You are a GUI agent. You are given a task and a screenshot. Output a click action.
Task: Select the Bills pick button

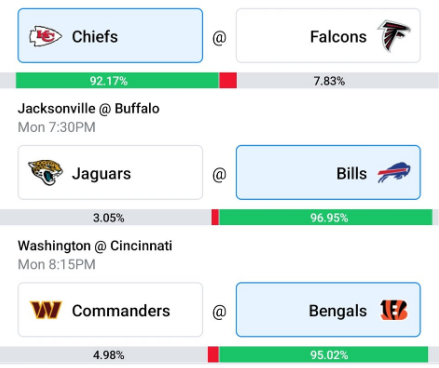click(328, 172)
